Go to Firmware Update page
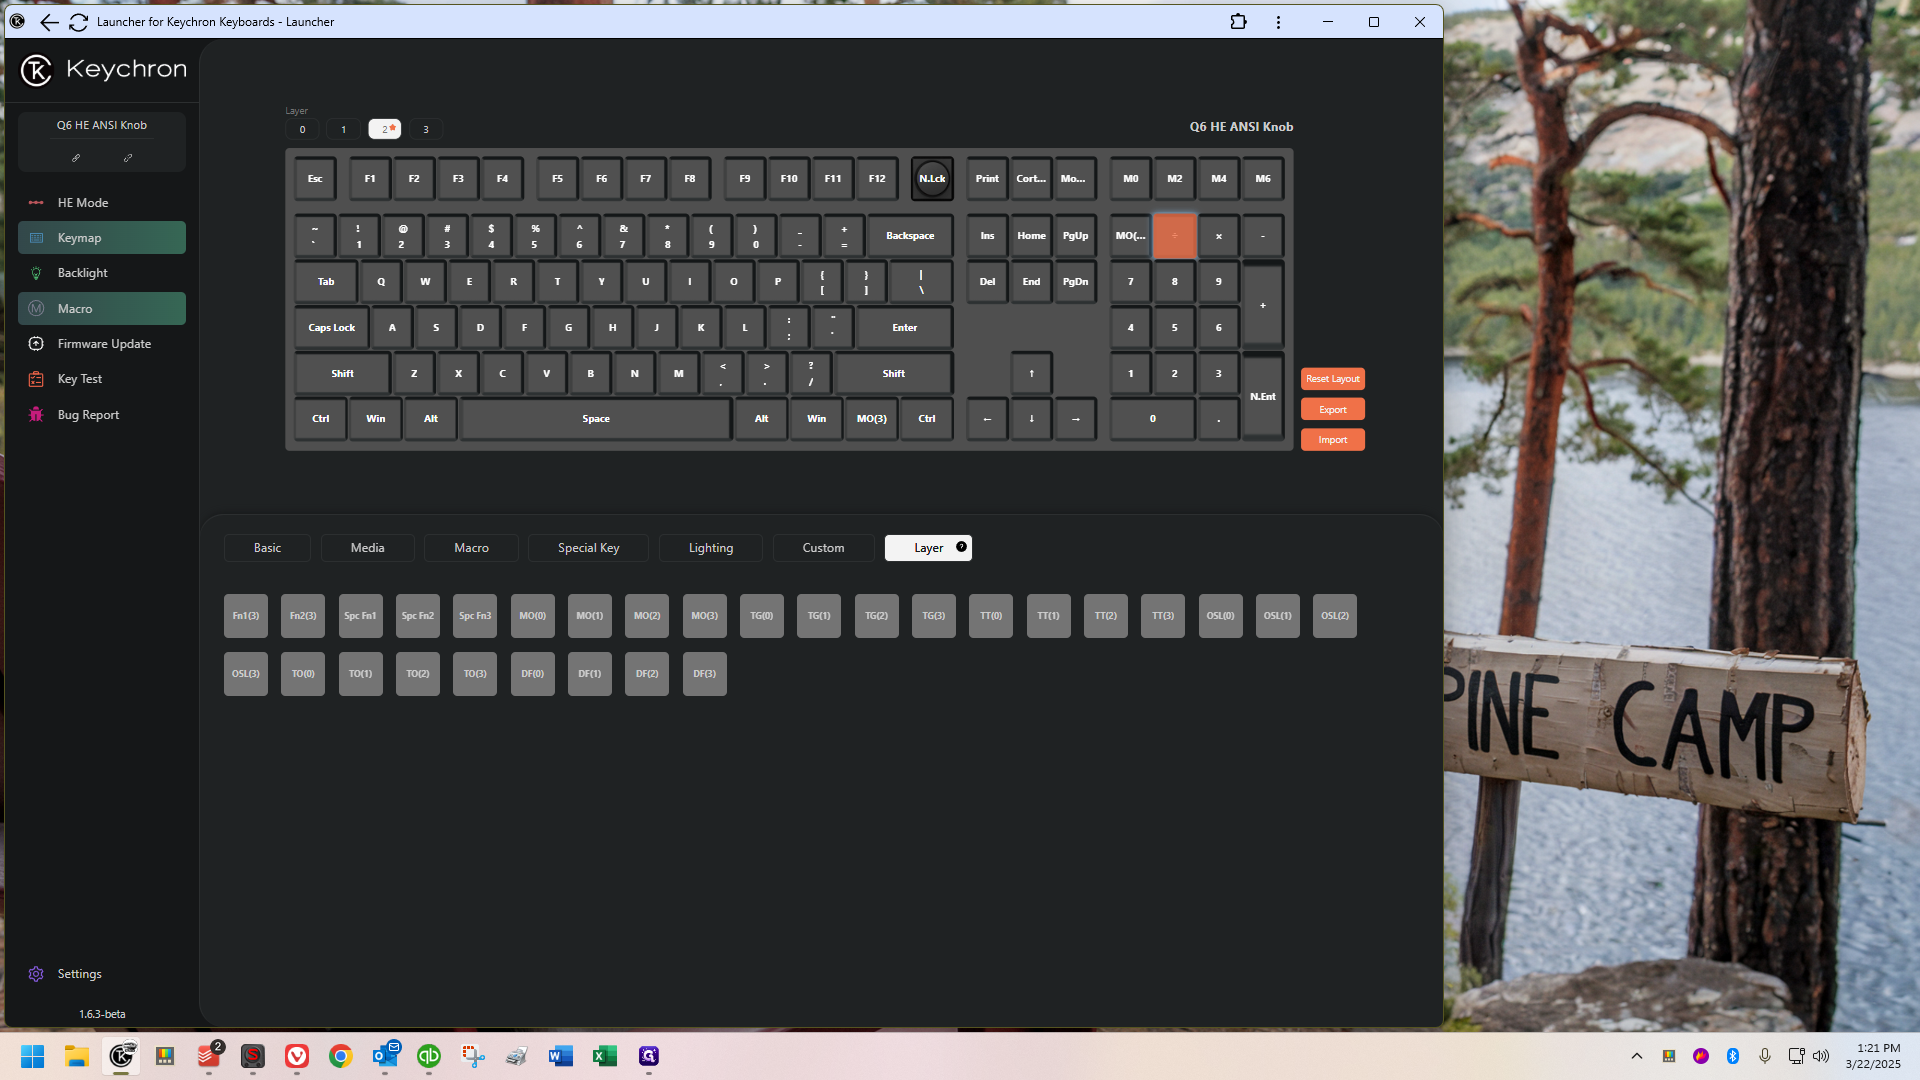Viewport: 1920px width, 1080px height. 101,344
